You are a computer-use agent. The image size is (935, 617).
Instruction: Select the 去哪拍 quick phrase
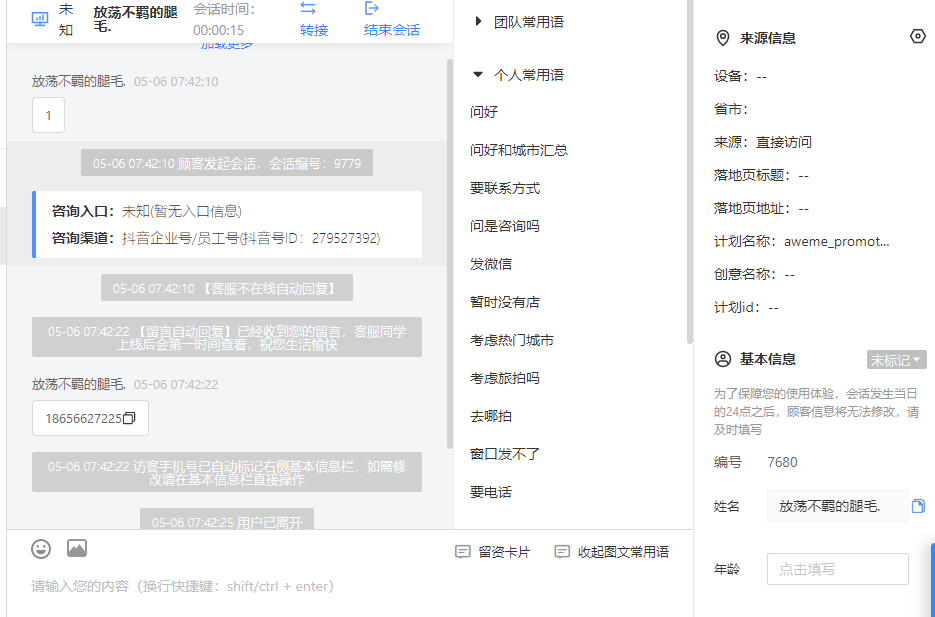point(491,416)
